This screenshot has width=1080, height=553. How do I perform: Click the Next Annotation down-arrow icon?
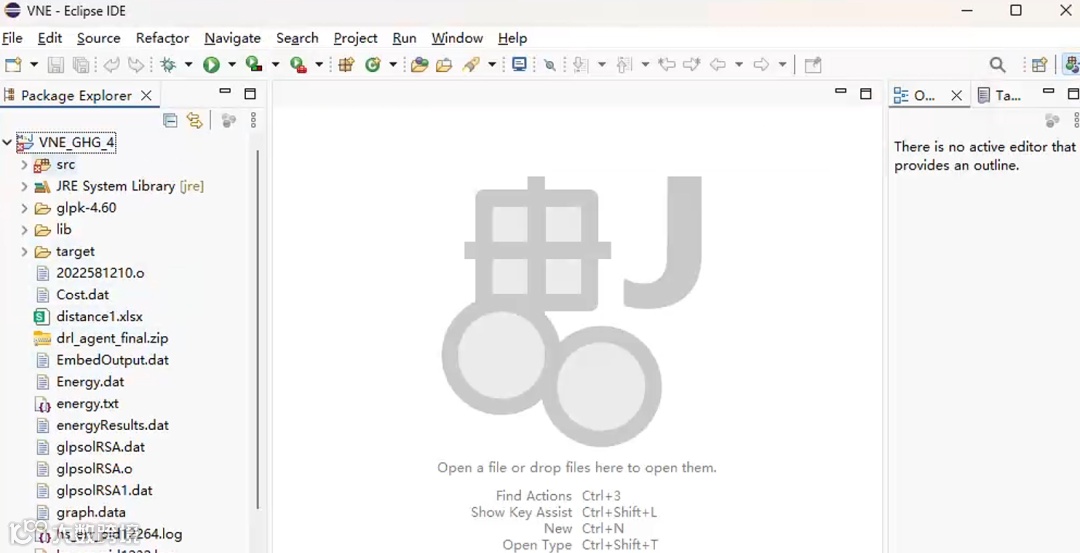point(581,65)
